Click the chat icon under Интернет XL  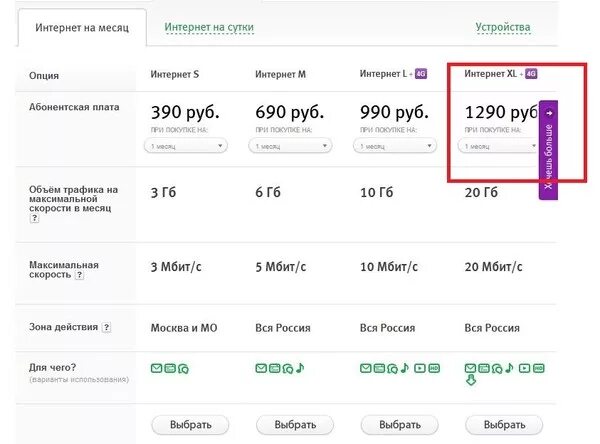497,369
